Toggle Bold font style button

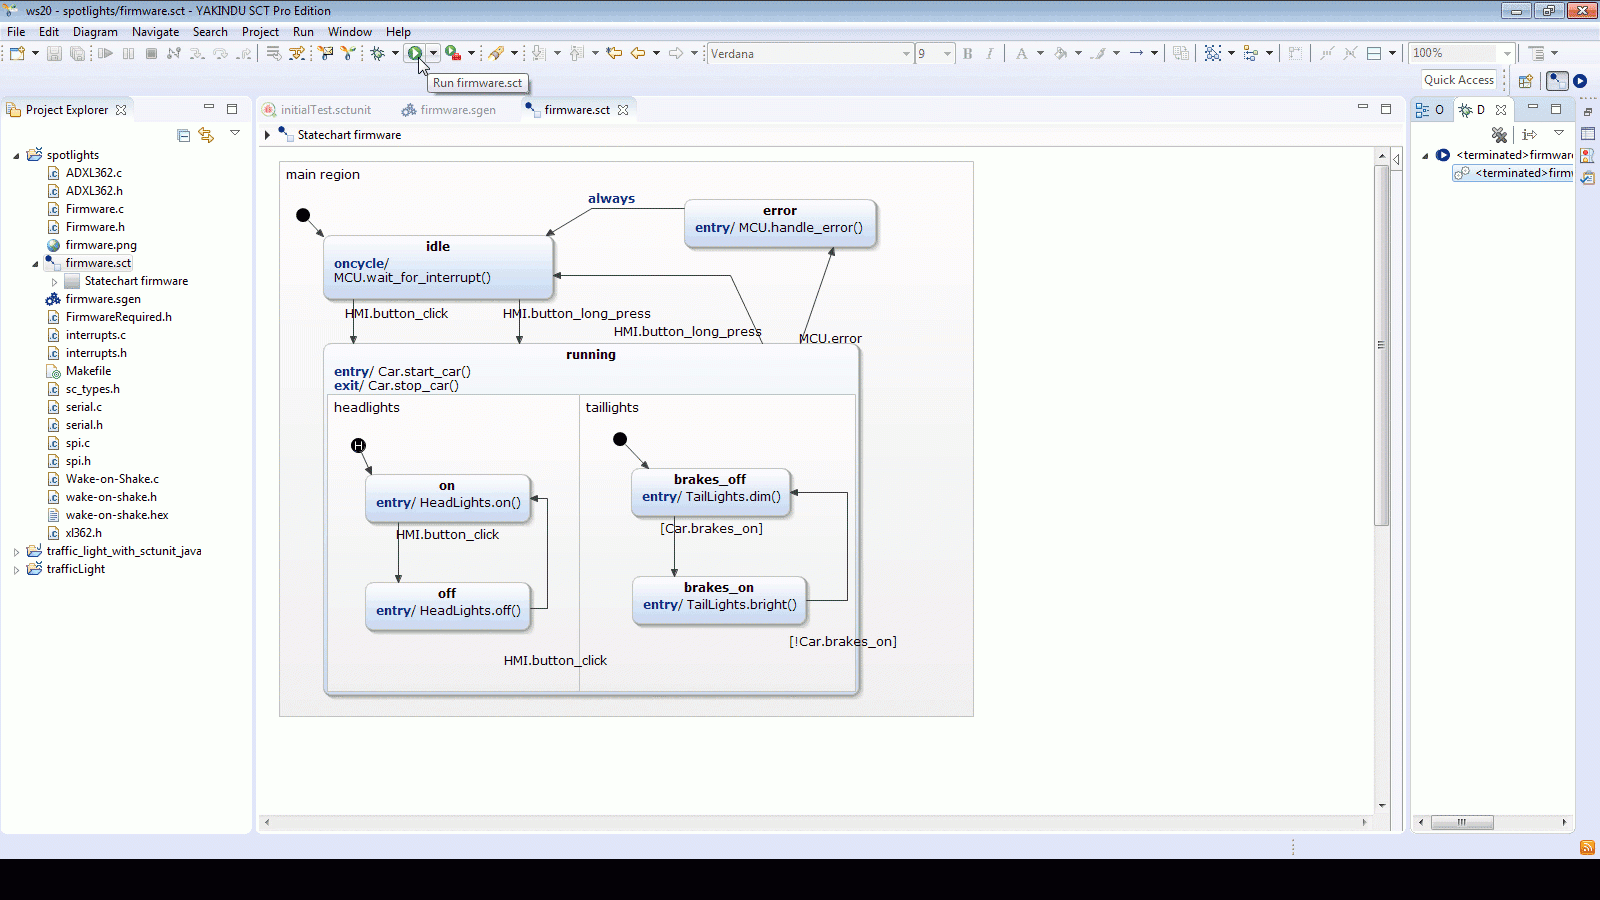coord(967,53)
